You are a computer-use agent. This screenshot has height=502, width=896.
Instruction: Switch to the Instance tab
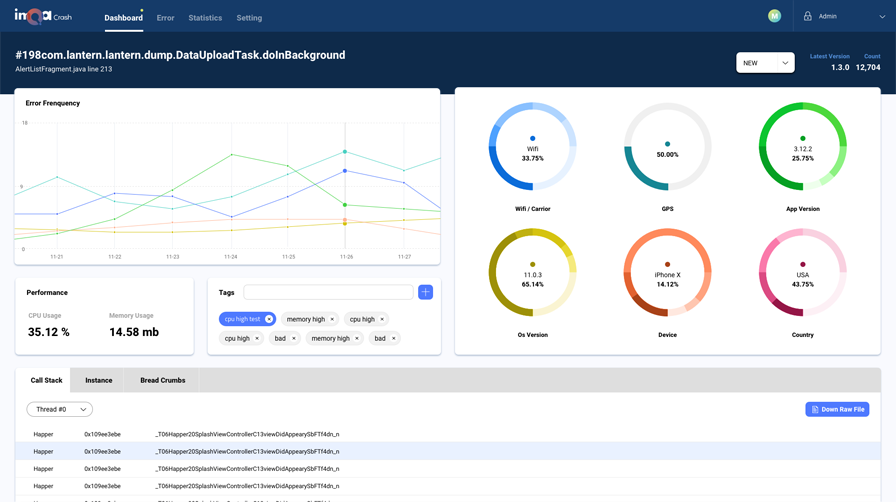pyautogui.click(x=98, y=380)
